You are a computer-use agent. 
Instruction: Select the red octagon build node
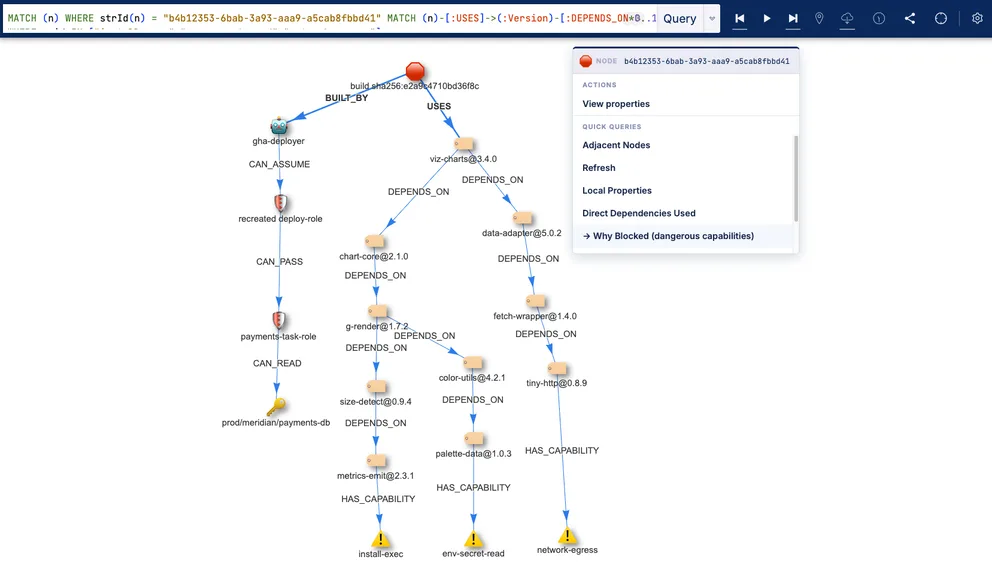point(415,71)
